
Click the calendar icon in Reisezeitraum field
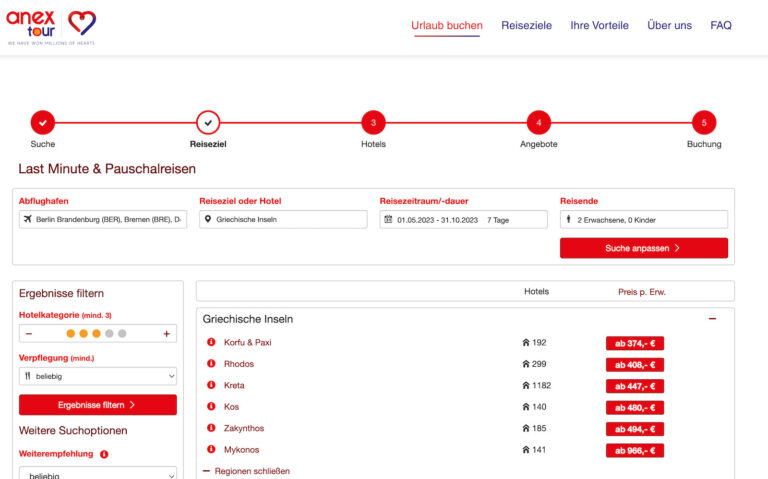(388, 219)
